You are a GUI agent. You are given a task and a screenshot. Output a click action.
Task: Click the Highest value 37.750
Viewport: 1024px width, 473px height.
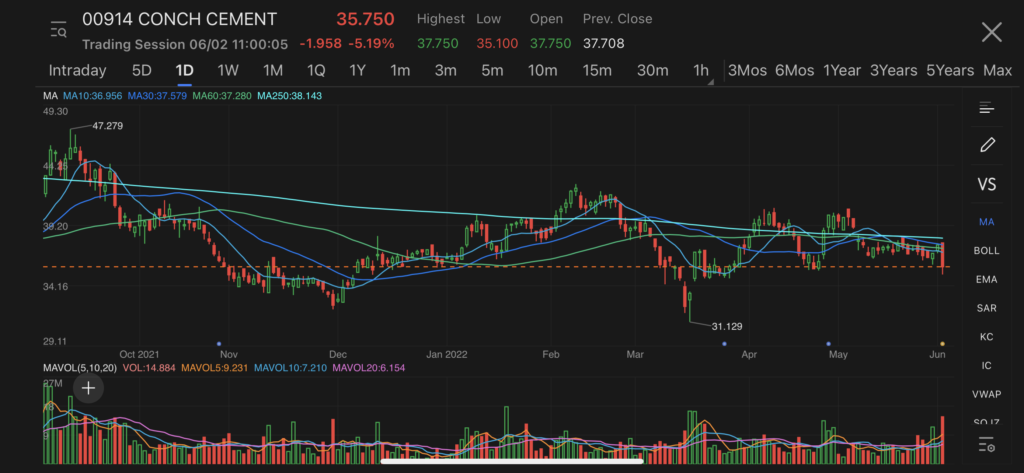point(438,44)
